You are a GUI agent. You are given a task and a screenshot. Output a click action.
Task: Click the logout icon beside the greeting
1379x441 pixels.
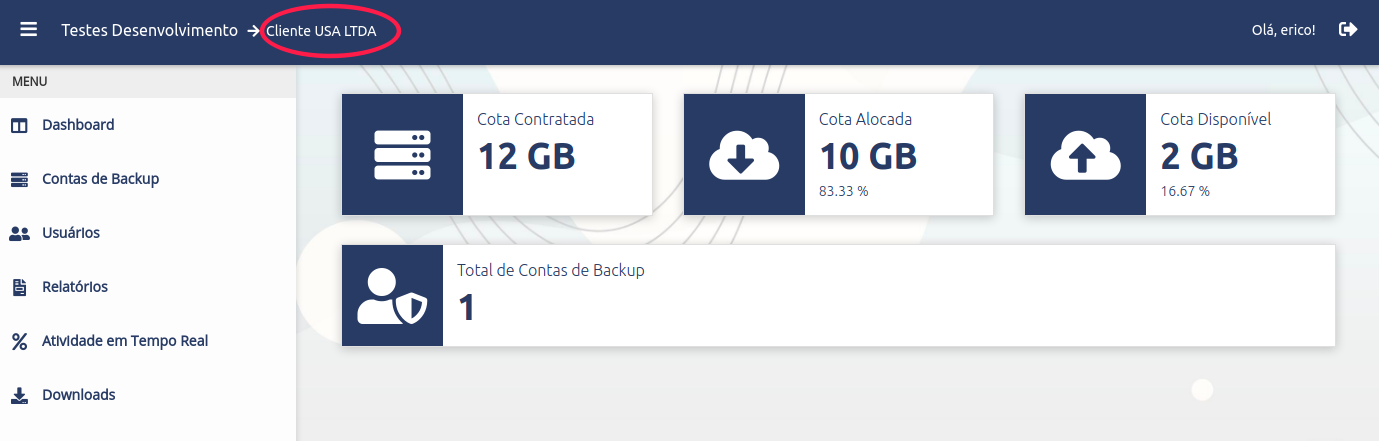point(1348,30)
